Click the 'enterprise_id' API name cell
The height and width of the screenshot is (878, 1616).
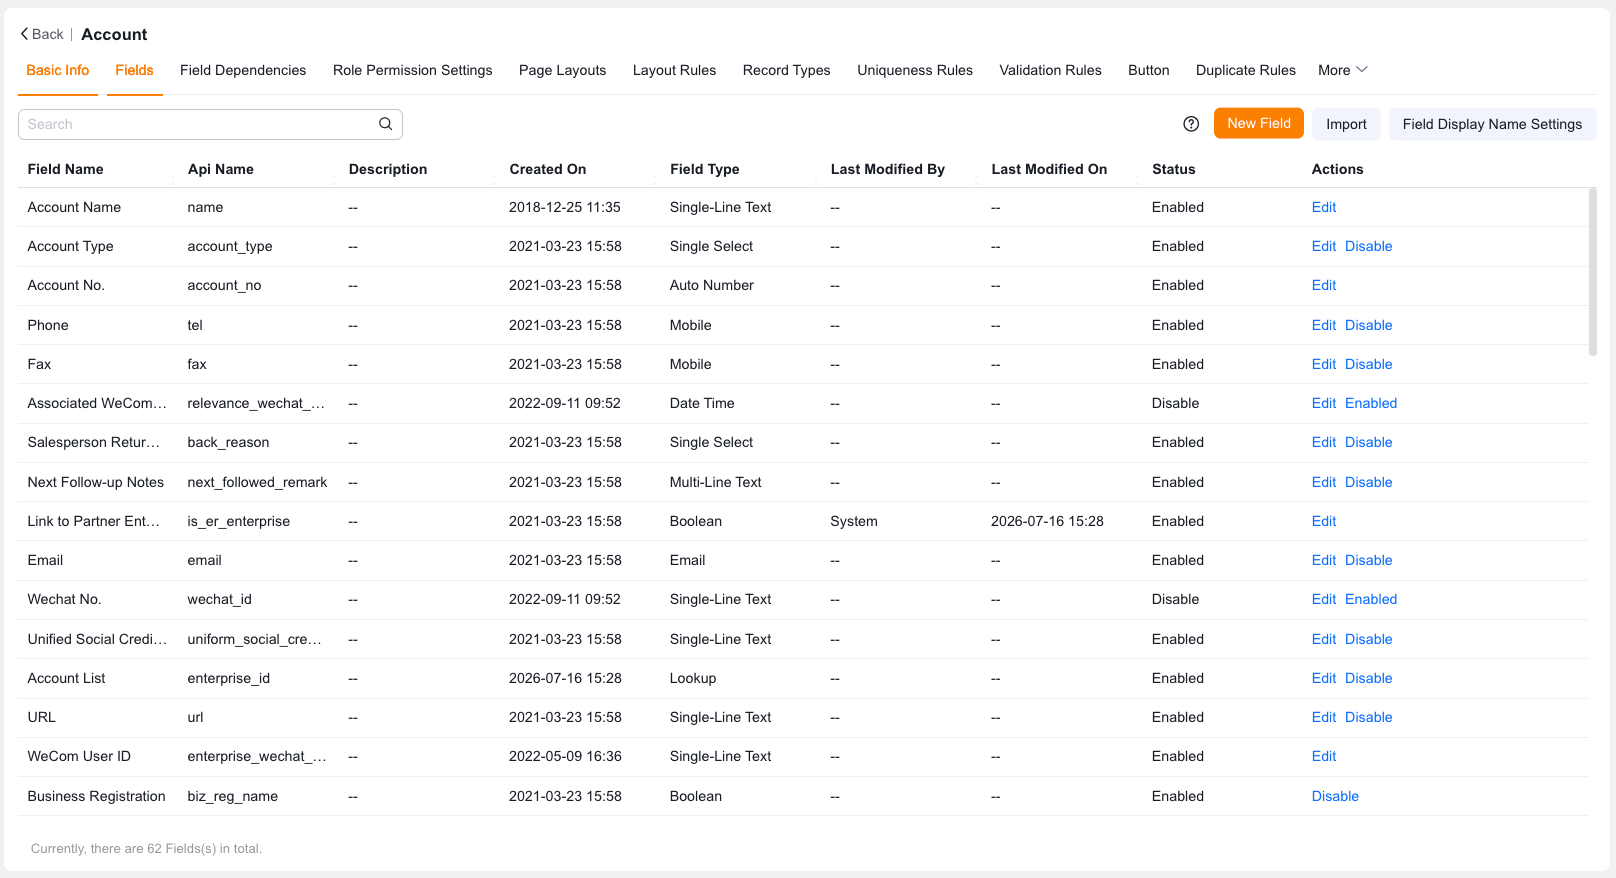pos(228,678)
